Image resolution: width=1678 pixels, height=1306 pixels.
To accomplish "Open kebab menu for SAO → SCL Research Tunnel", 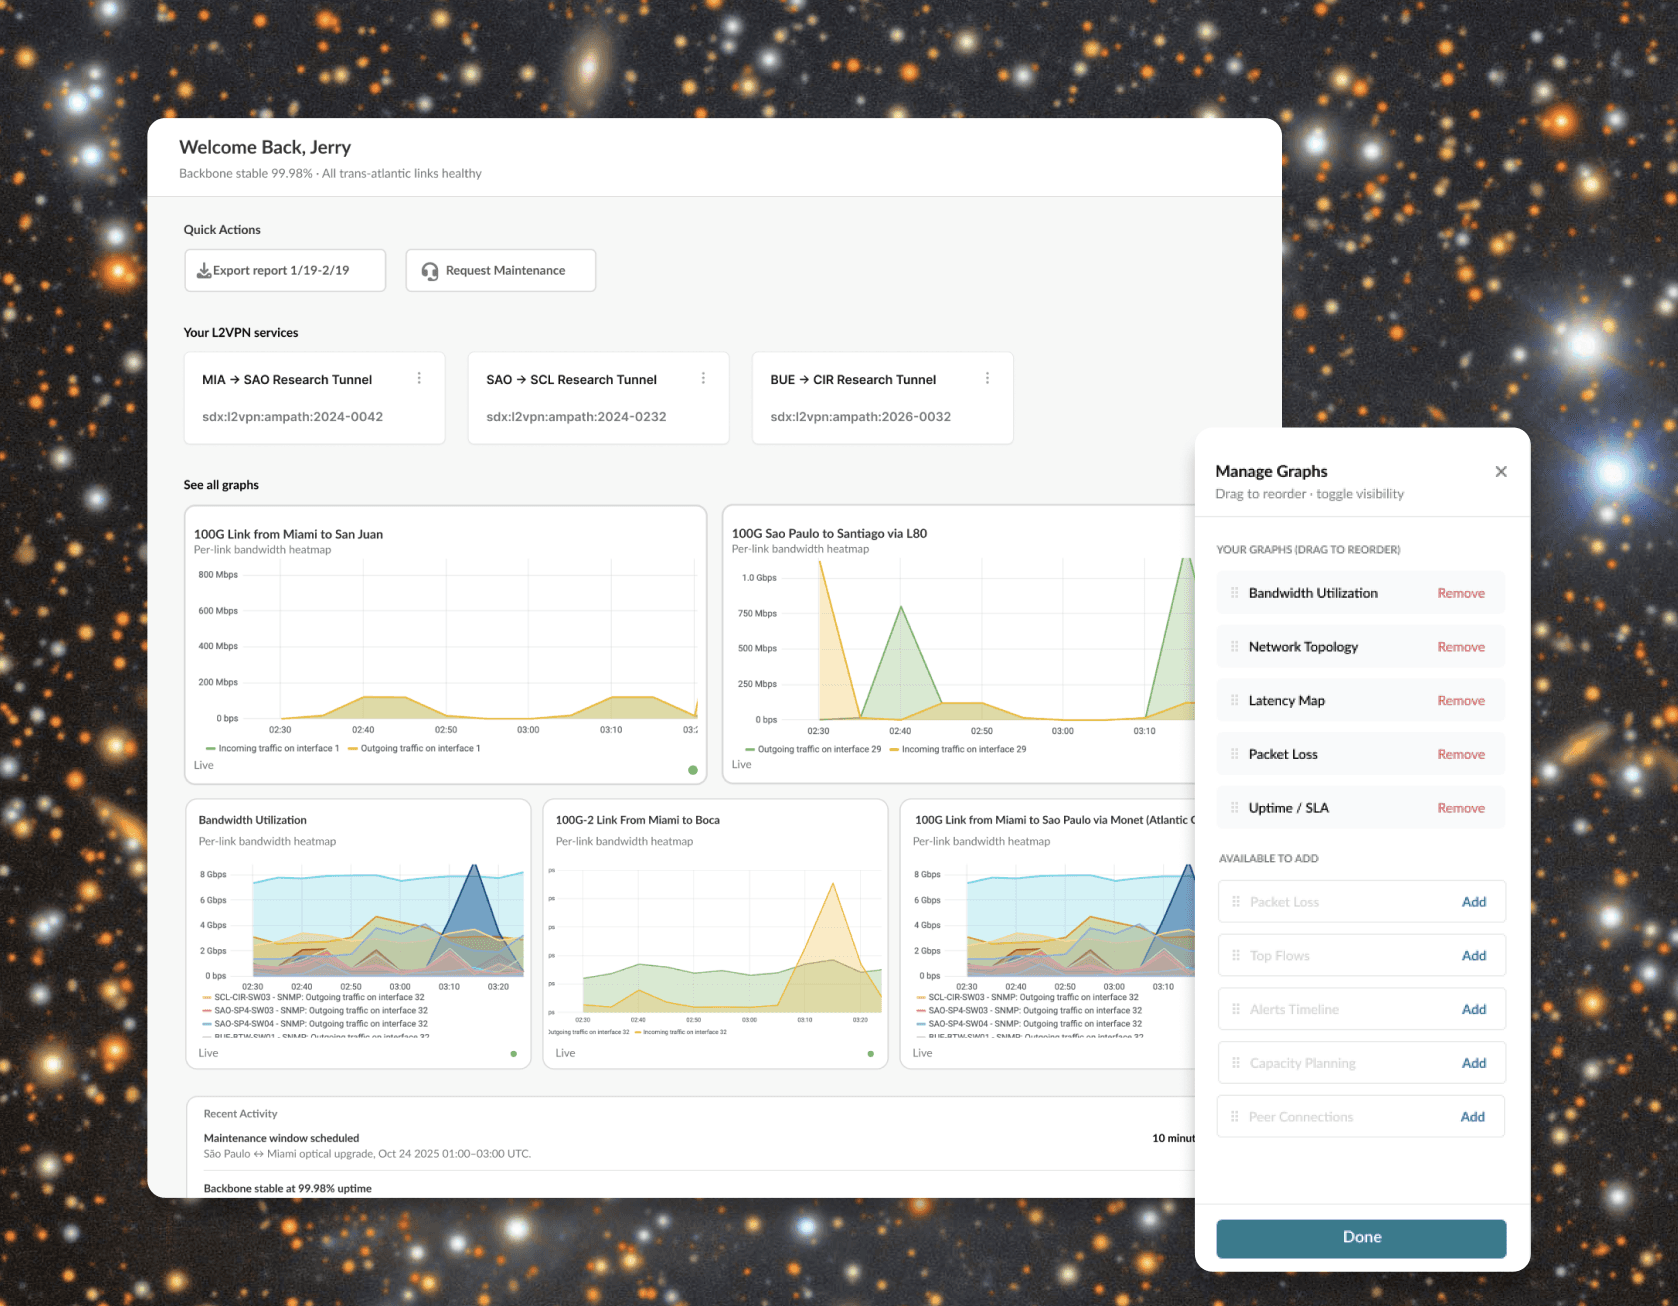I will coord(703,378).
